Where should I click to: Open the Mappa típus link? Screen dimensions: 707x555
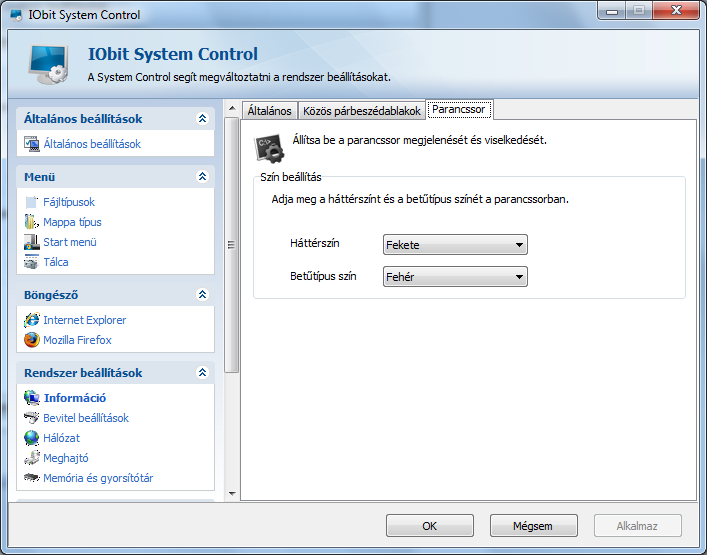[x=72, y=222]
